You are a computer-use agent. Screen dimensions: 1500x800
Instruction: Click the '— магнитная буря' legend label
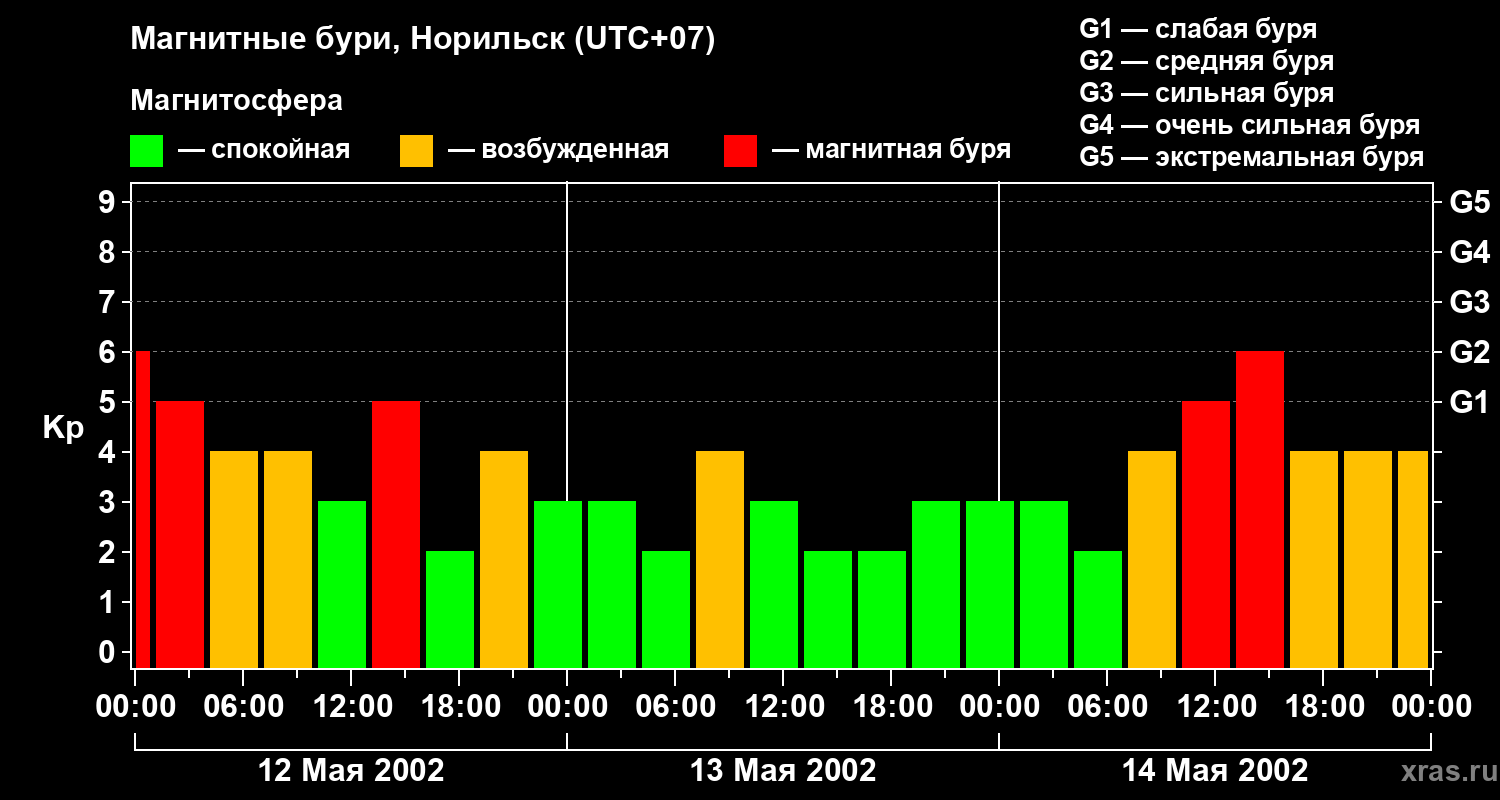click(892, 150)
